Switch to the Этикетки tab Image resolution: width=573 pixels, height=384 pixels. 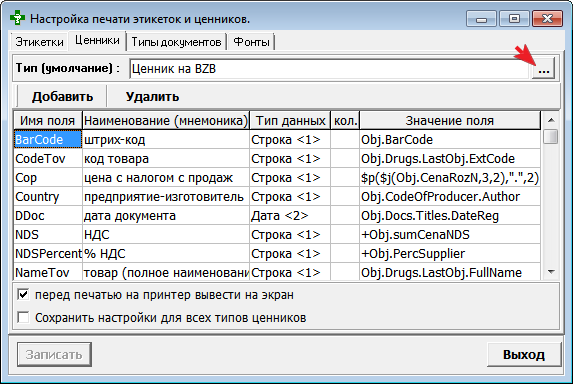[39, 42]
